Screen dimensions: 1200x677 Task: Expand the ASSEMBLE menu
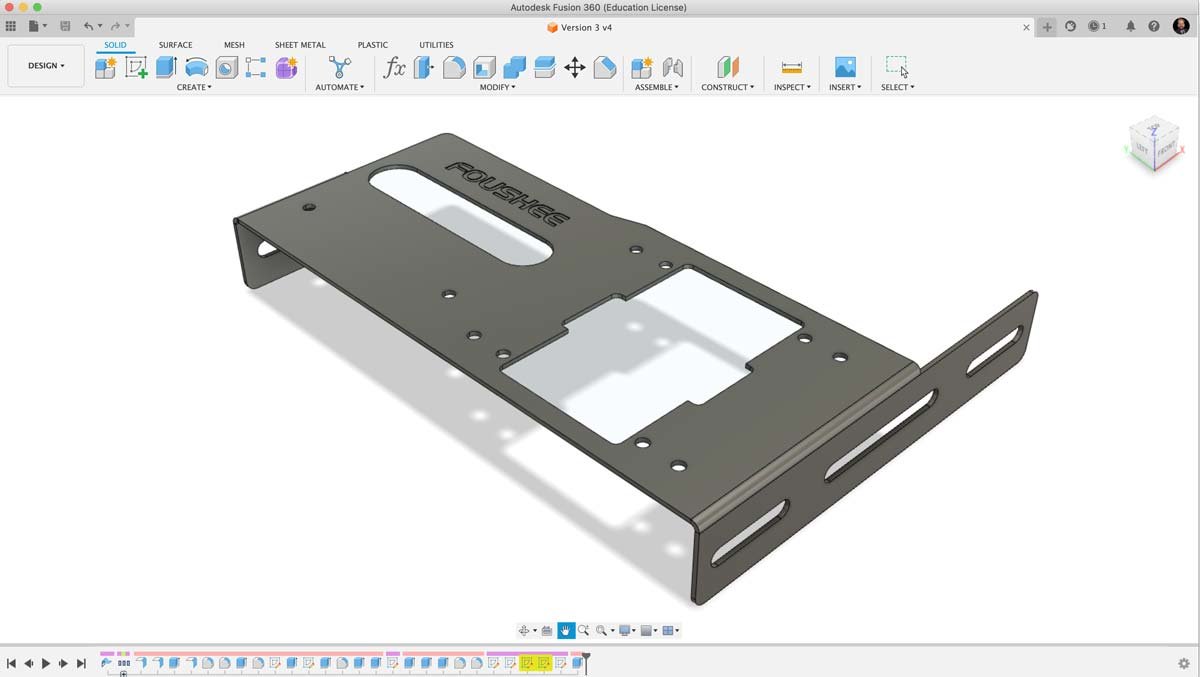point(657,87)
